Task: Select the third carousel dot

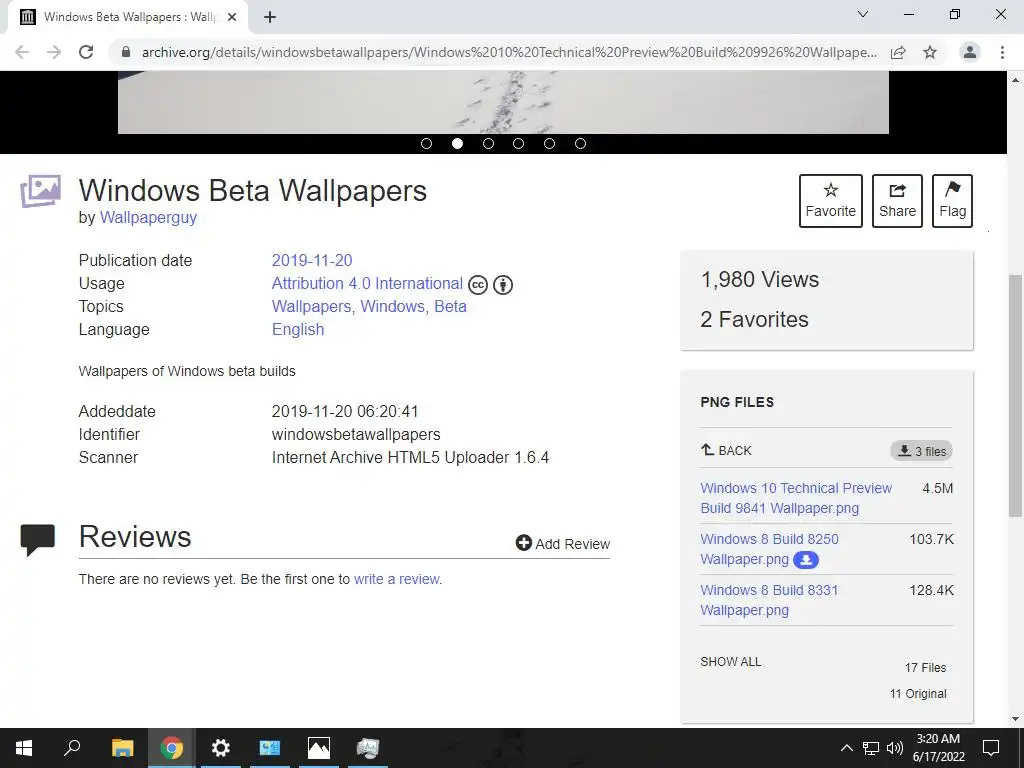Action: point(488,144)
